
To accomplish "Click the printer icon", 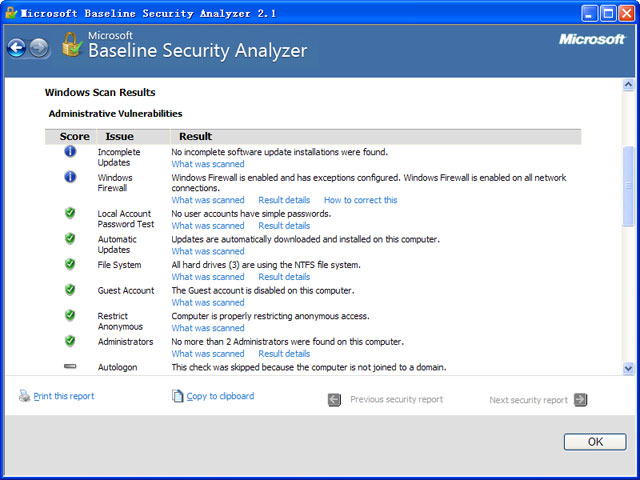I will [x=24, y=396].
